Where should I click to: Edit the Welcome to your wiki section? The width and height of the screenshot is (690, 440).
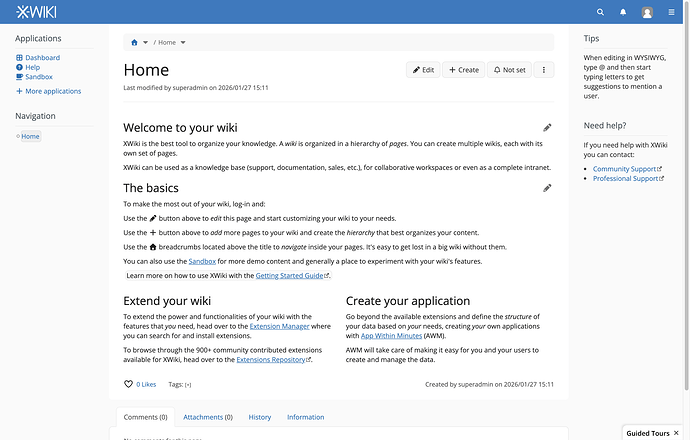[x=547, y=128]
